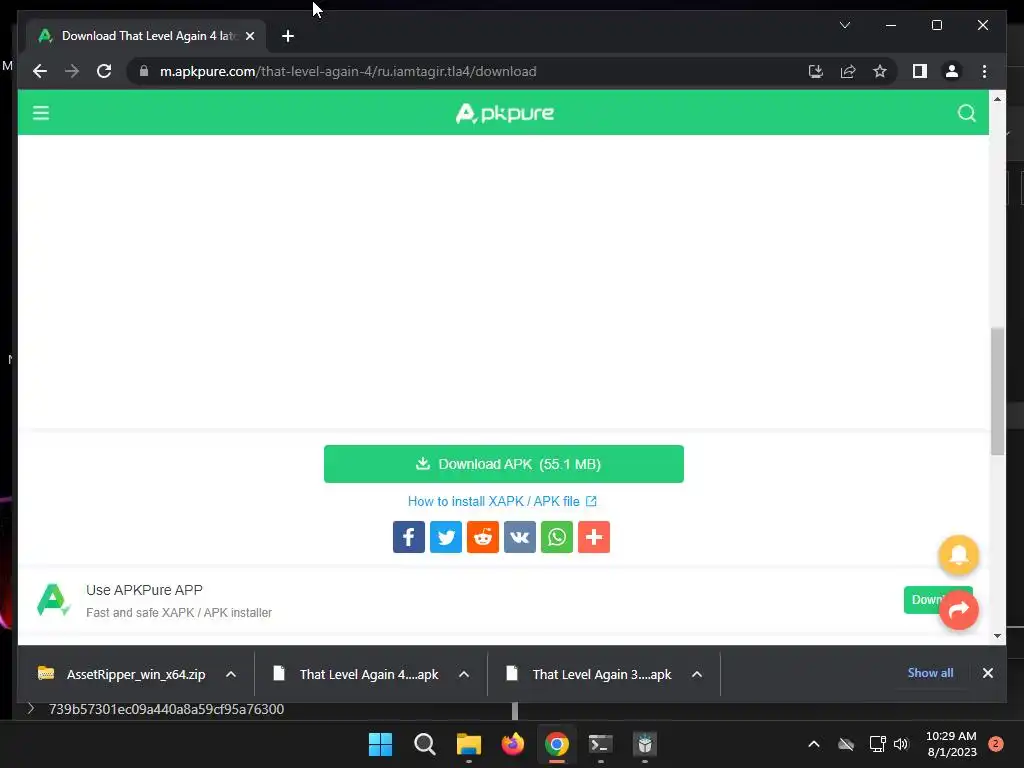Expand options for That Level Again 4 apk
This screenshot has height=768, width=1024.
464,674
